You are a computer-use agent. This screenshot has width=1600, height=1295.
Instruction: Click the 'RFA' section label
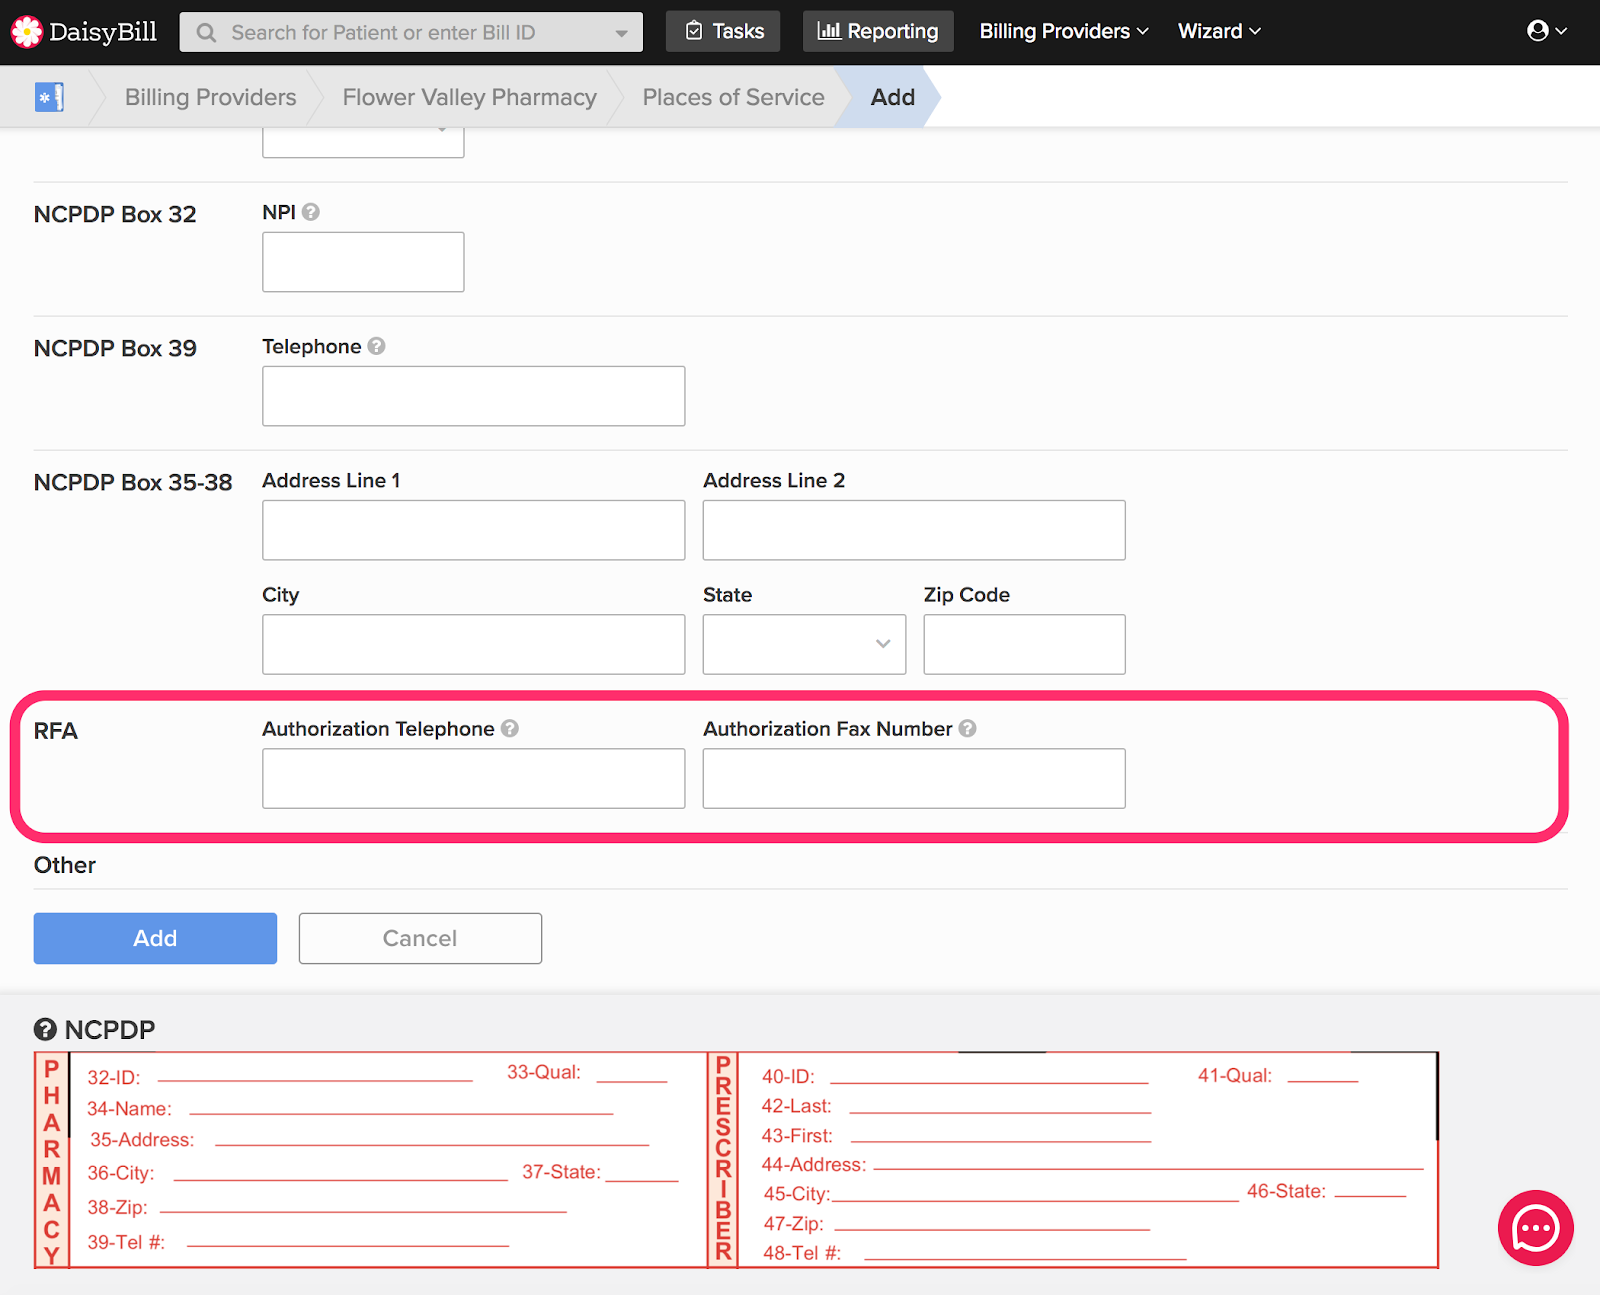tap(56, 731)
